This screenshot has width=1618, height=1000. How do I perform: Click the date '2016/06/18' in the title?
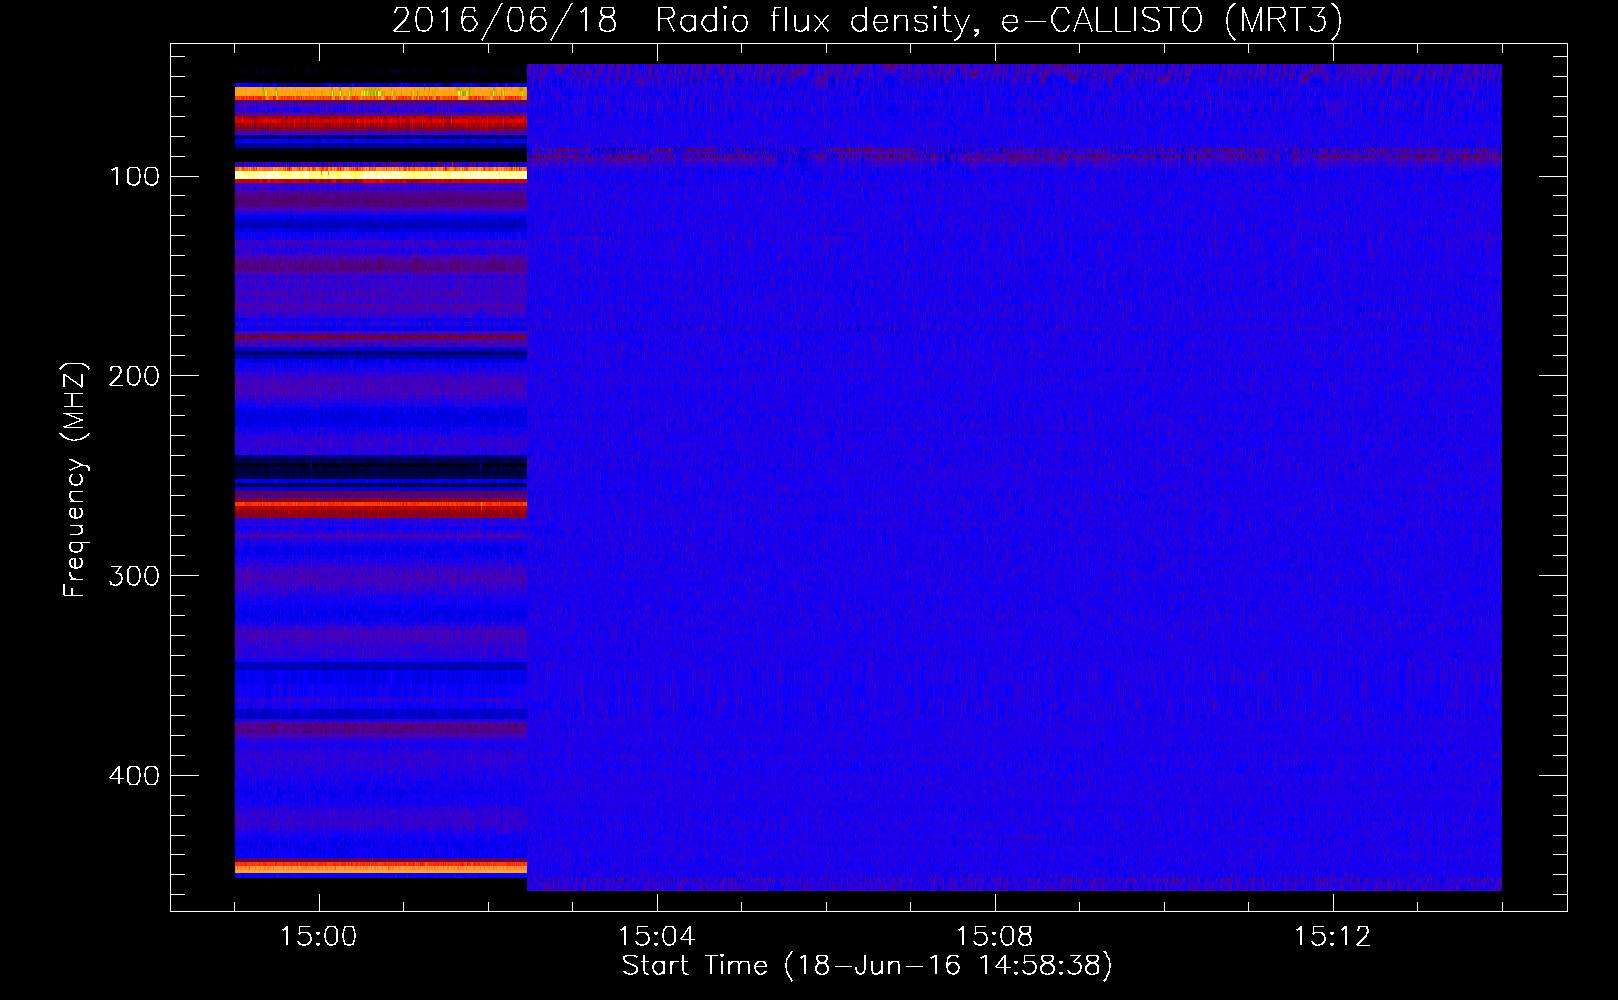click(x=505, y=21)
